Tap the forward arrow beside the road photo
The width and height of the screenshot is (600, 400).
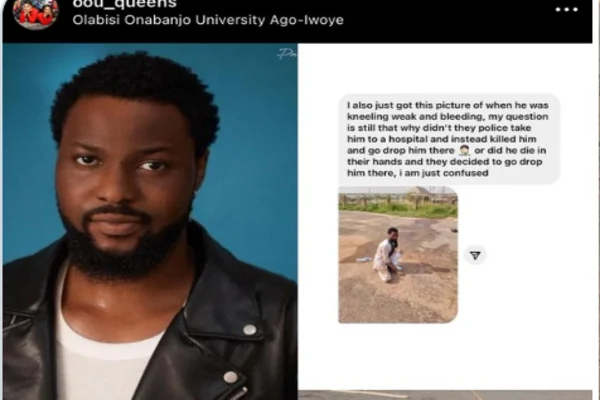[475, 255]
